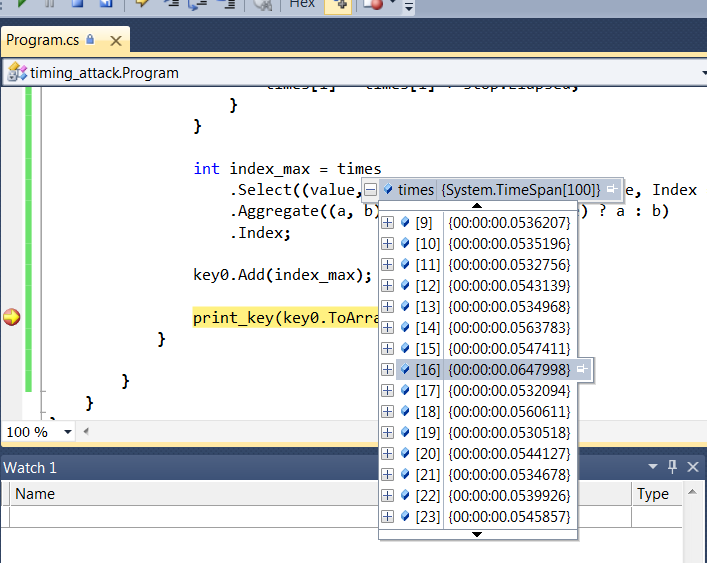
Task: Click the value 00:00:00.0647998
Action: click(509, 370)
